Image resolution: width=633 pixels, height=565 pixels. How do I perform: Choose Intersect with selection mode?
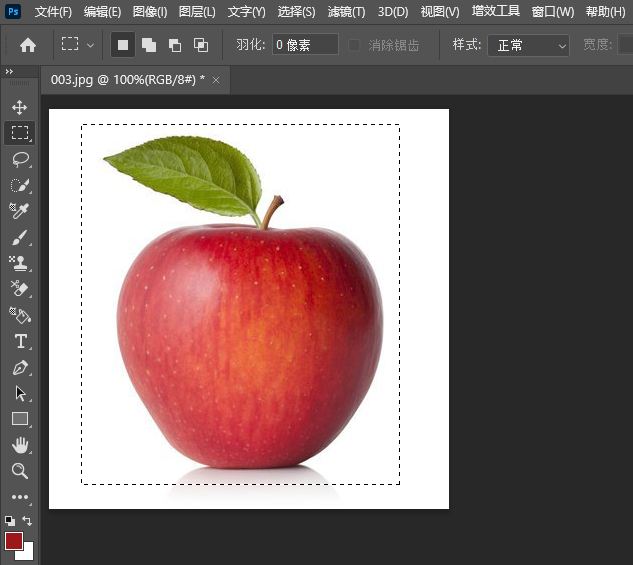tap(200, 45)
